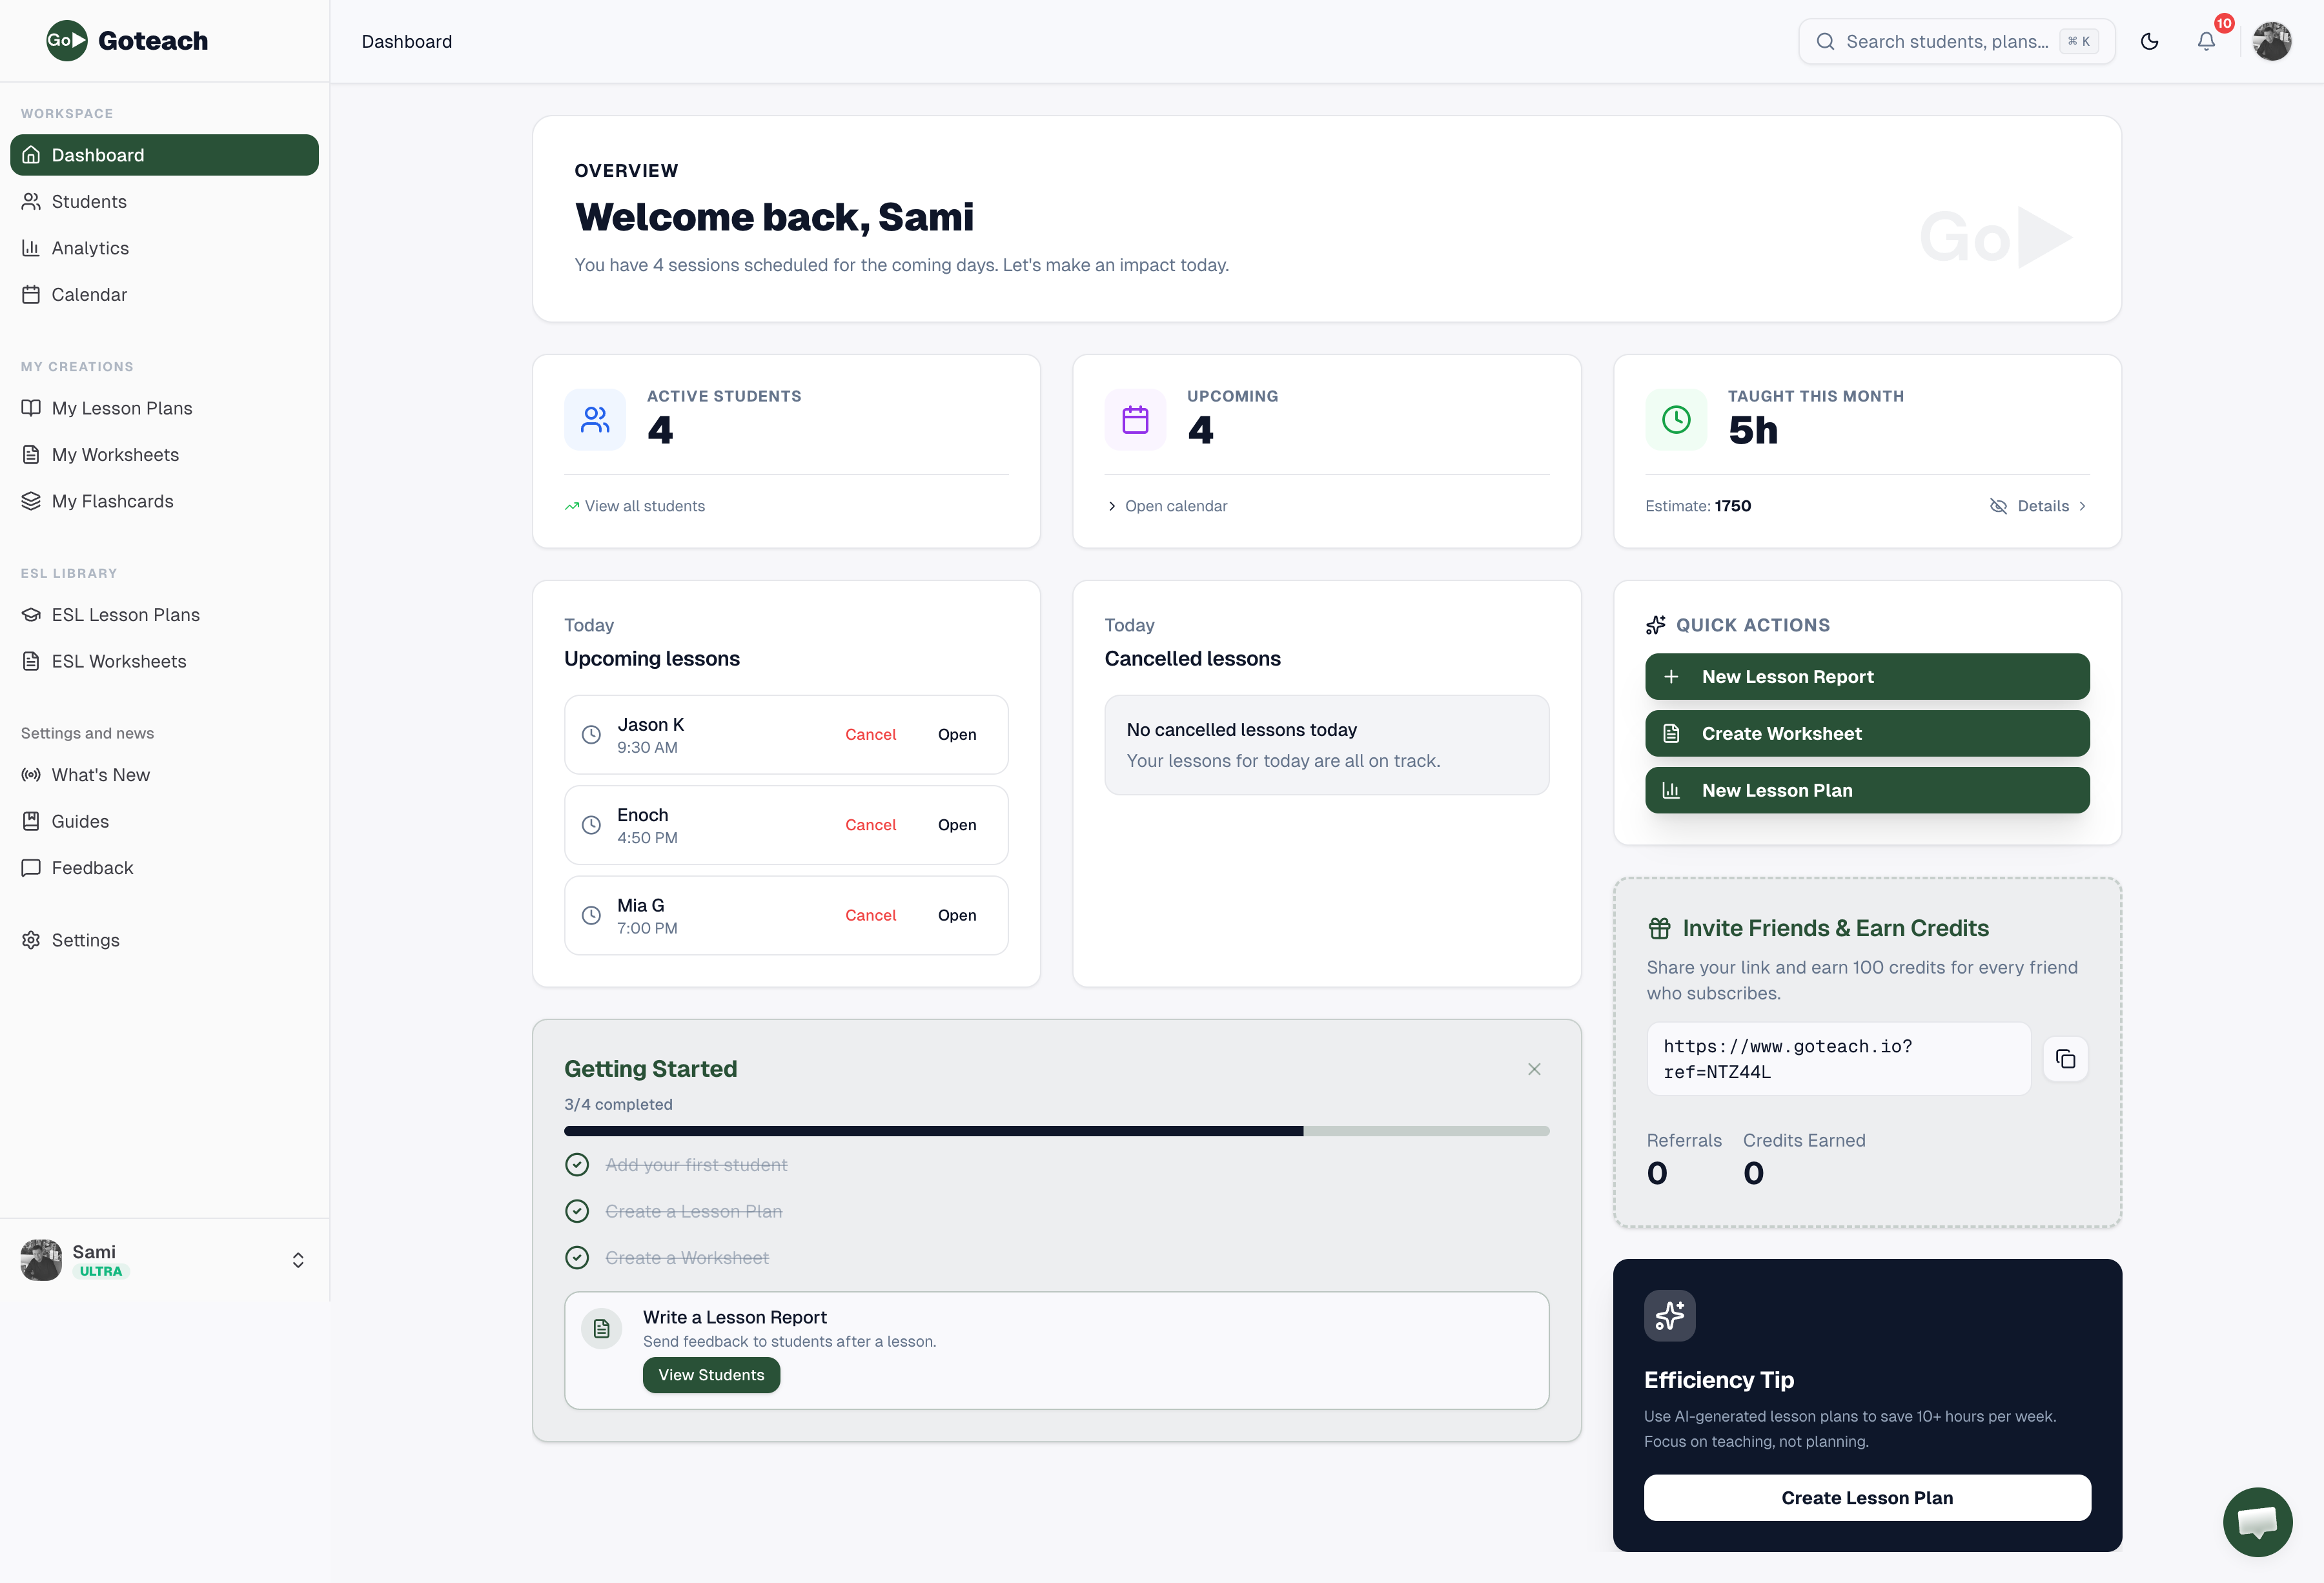Switch to the Students section
Image resolution: width=2324 pixels, height=1583 pixels.
coord(88,201)
